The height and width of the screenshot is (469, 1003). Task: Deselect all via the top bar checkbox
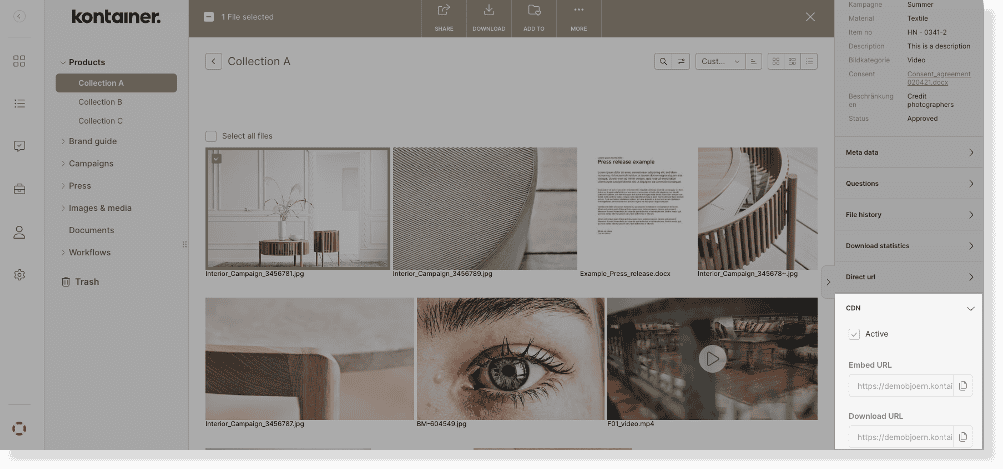(x=209, y=17)
